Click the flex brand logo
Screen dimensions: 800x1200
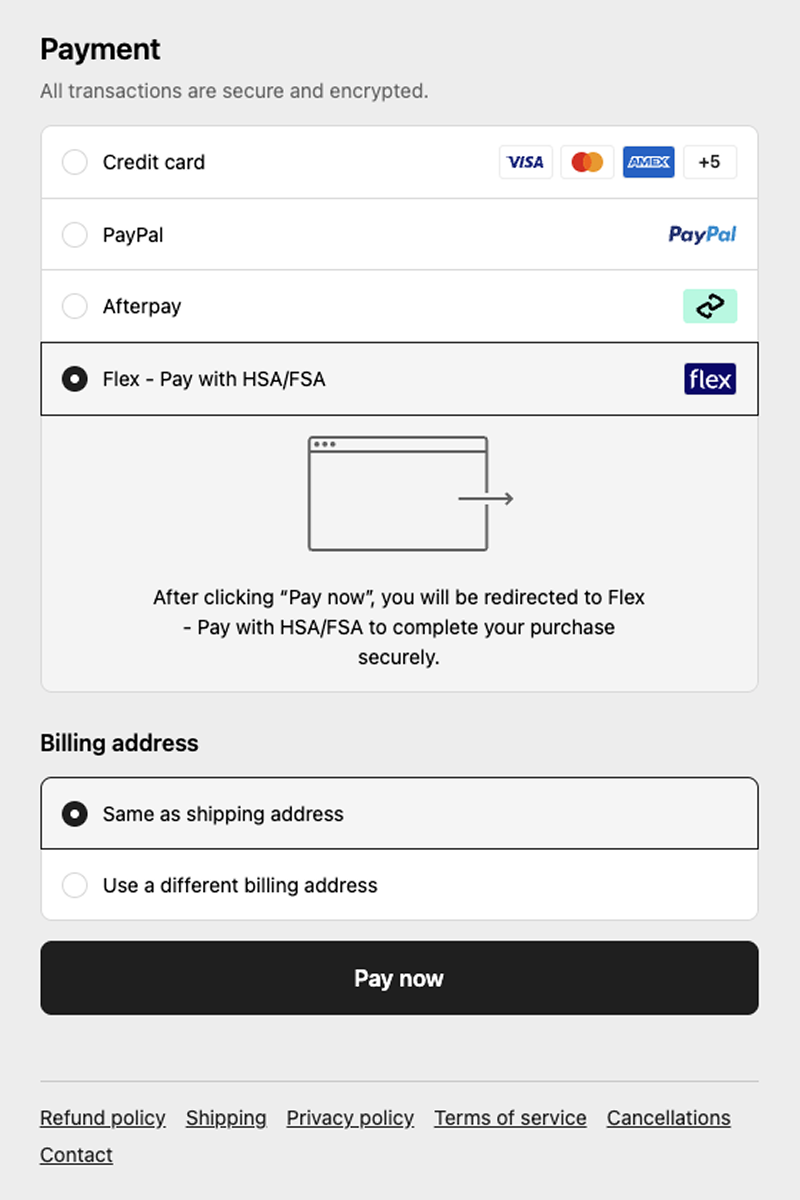710,379
